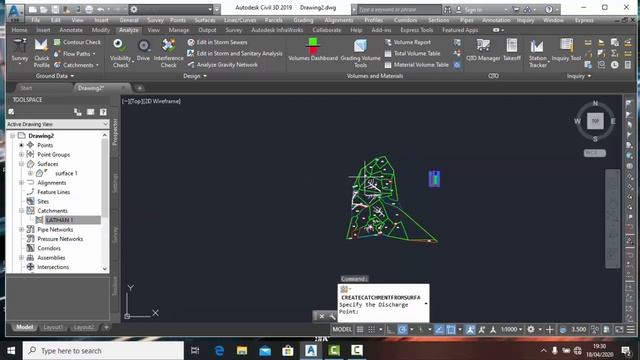Click Edit in Storm Sewers
Image resolution: width=640 pixels, height=360 pixels.
pyautogui.click(x=218, y=42)
